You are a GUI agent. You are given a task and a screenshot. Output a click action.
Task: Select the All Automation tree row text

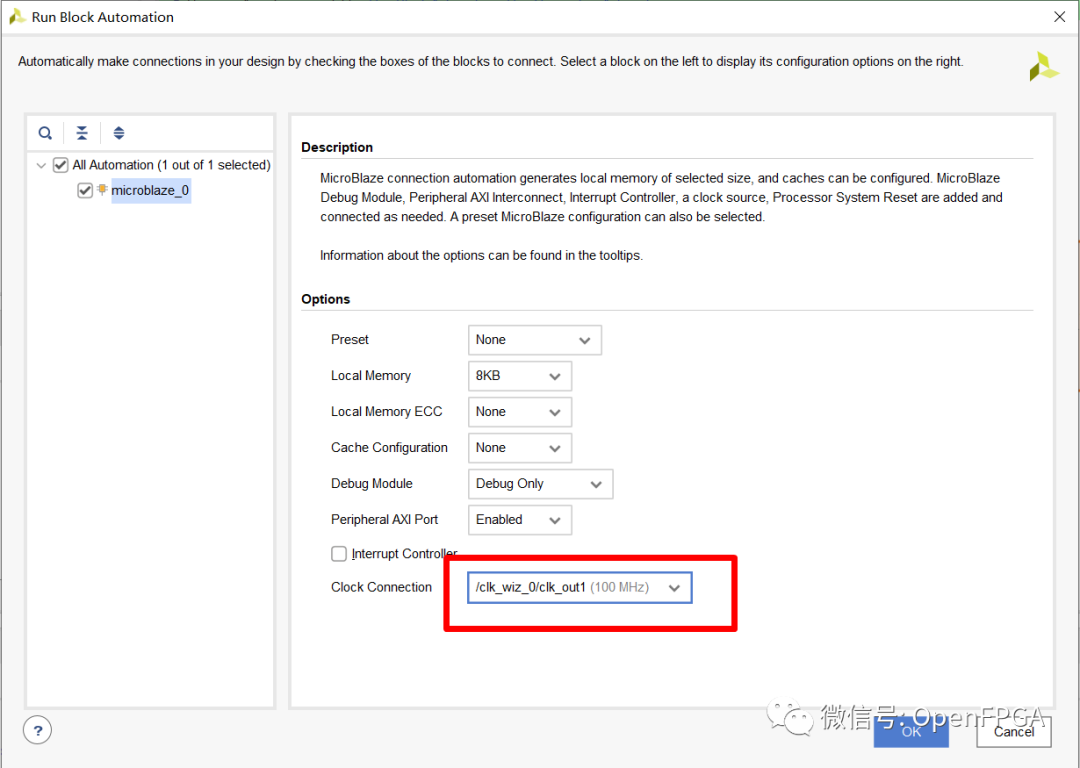pyautogui.click(x=172, y=165)
